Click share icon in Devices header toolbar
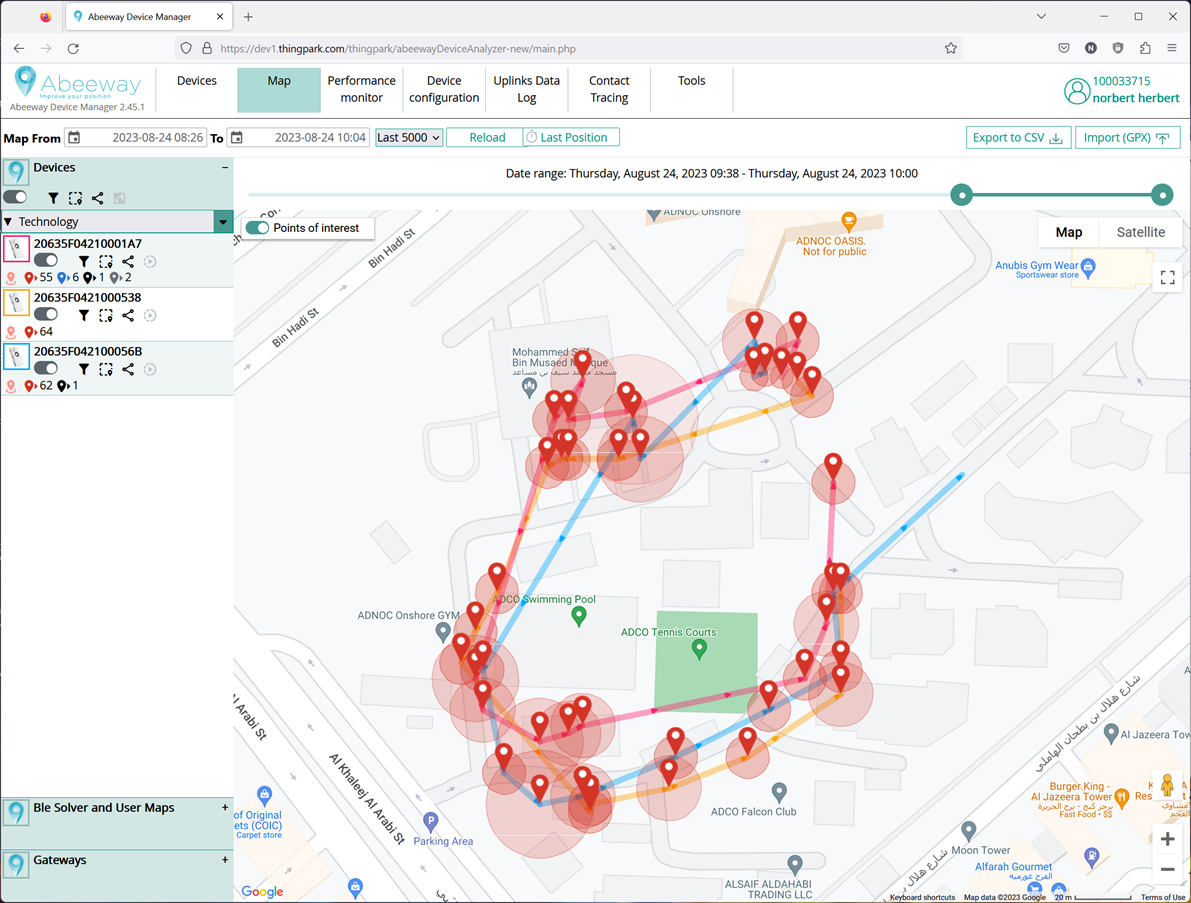Image resolution: width=1191 pixels, height=903 pixels. tap(97, 198)
